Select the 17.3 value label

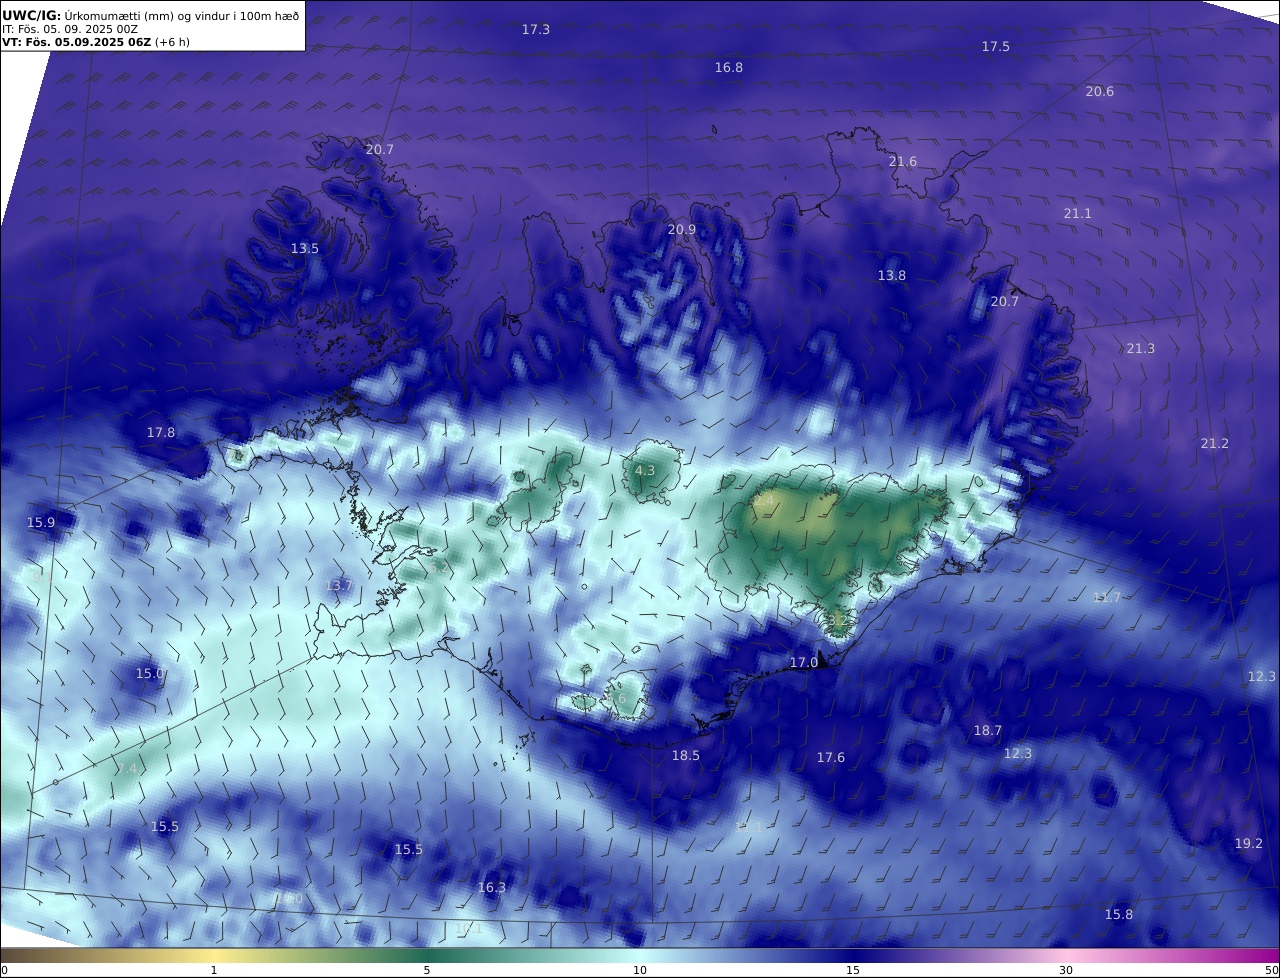[536, 30]
